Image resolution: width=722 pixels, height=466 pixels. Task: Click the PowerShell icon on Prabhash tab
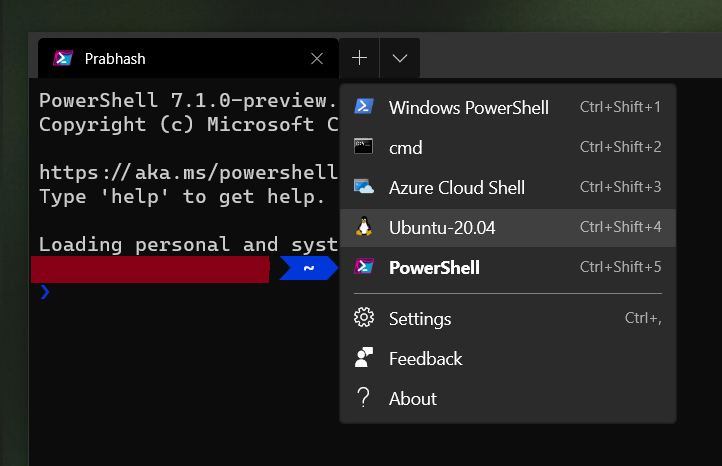pyautogui.click(x=63, y=58)
